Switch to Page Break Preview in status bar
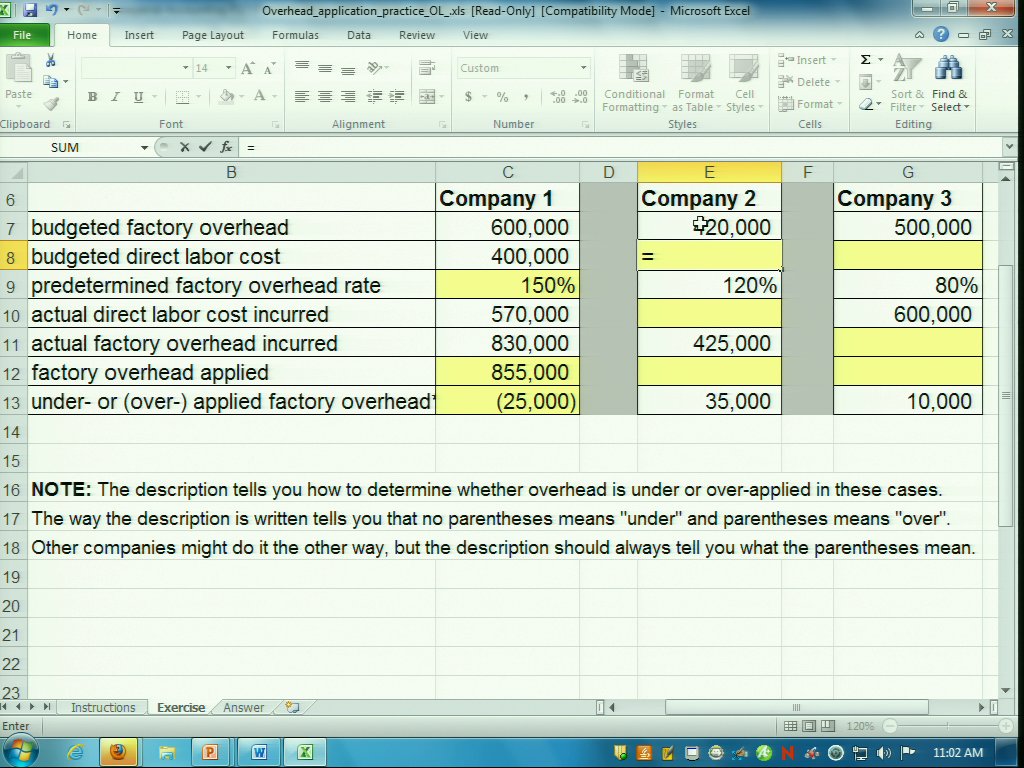The height and width of the screenshot is (768, 1024). click(825, 726)
